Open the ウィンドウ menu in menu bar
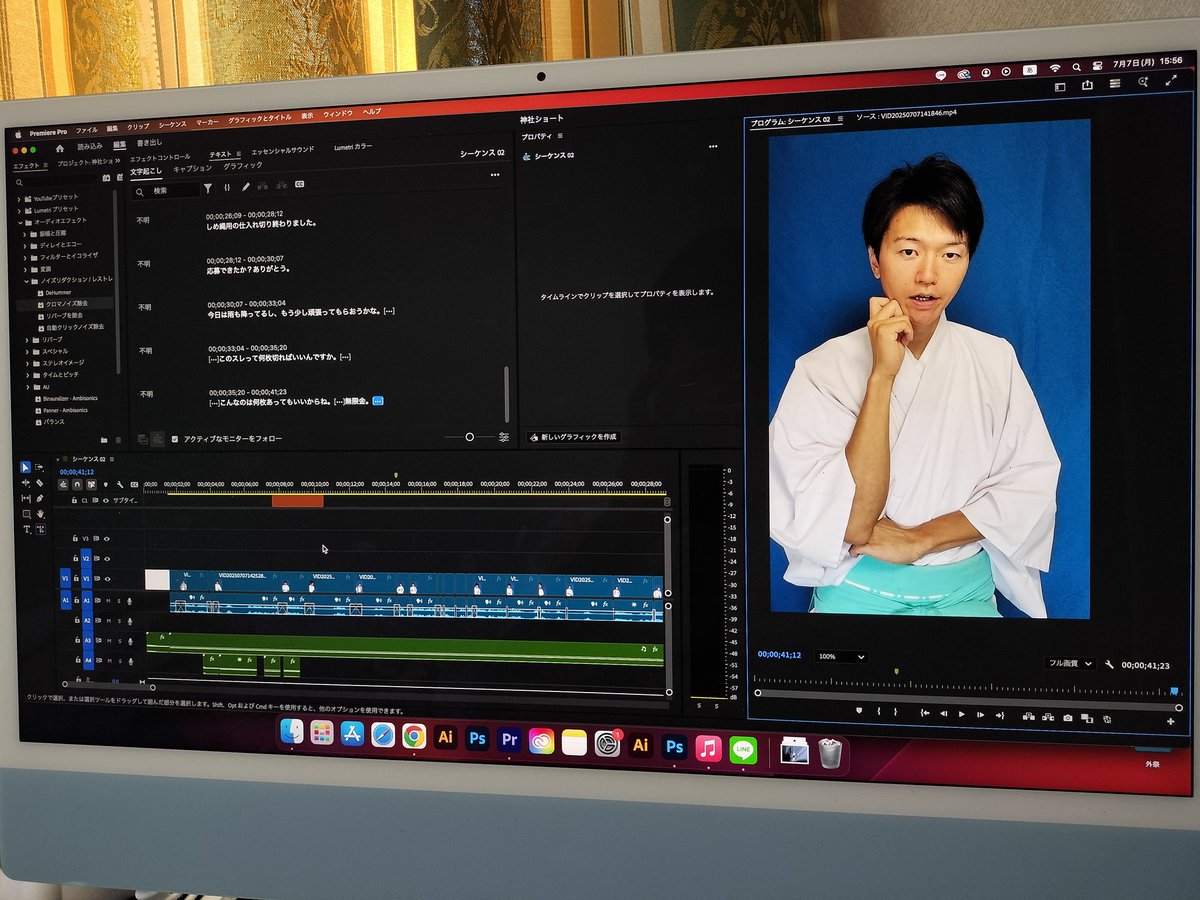This screenshot has height=900, width=1200. (x=338, y=114)
